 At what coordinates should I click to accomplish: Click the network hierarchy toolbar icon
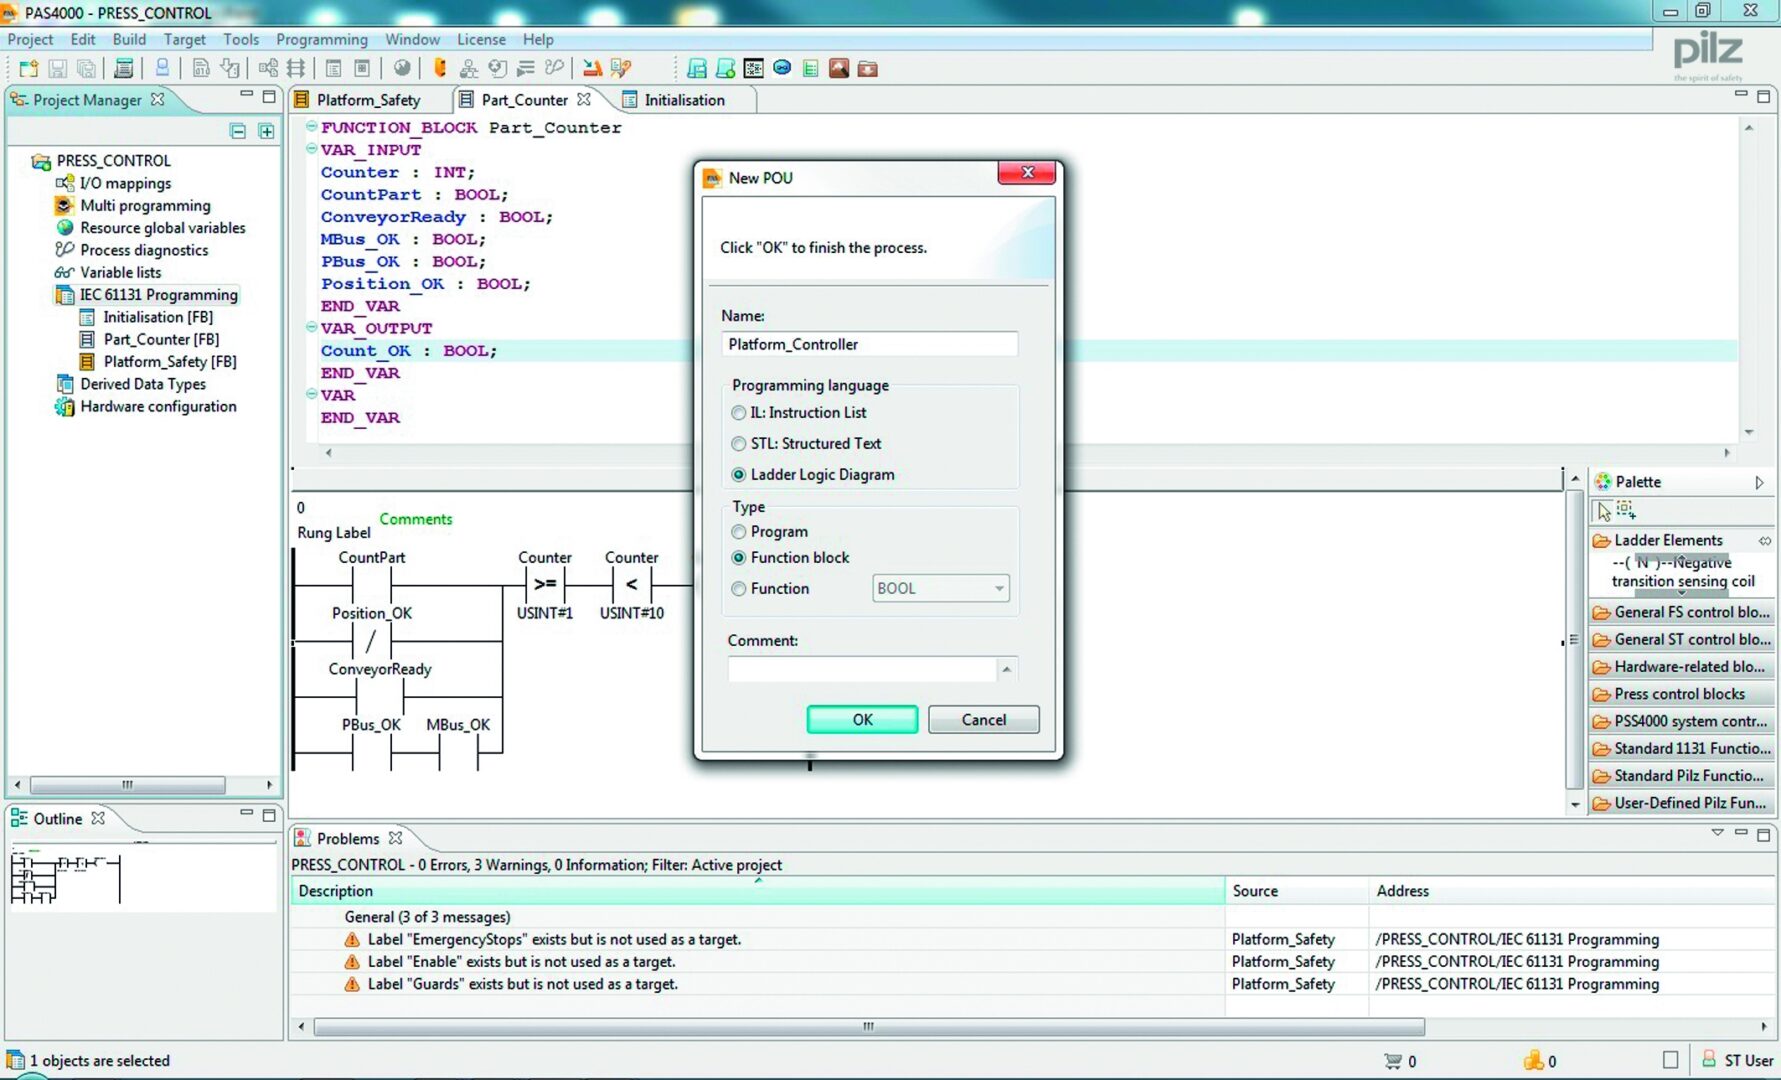[x=468, y=68]
